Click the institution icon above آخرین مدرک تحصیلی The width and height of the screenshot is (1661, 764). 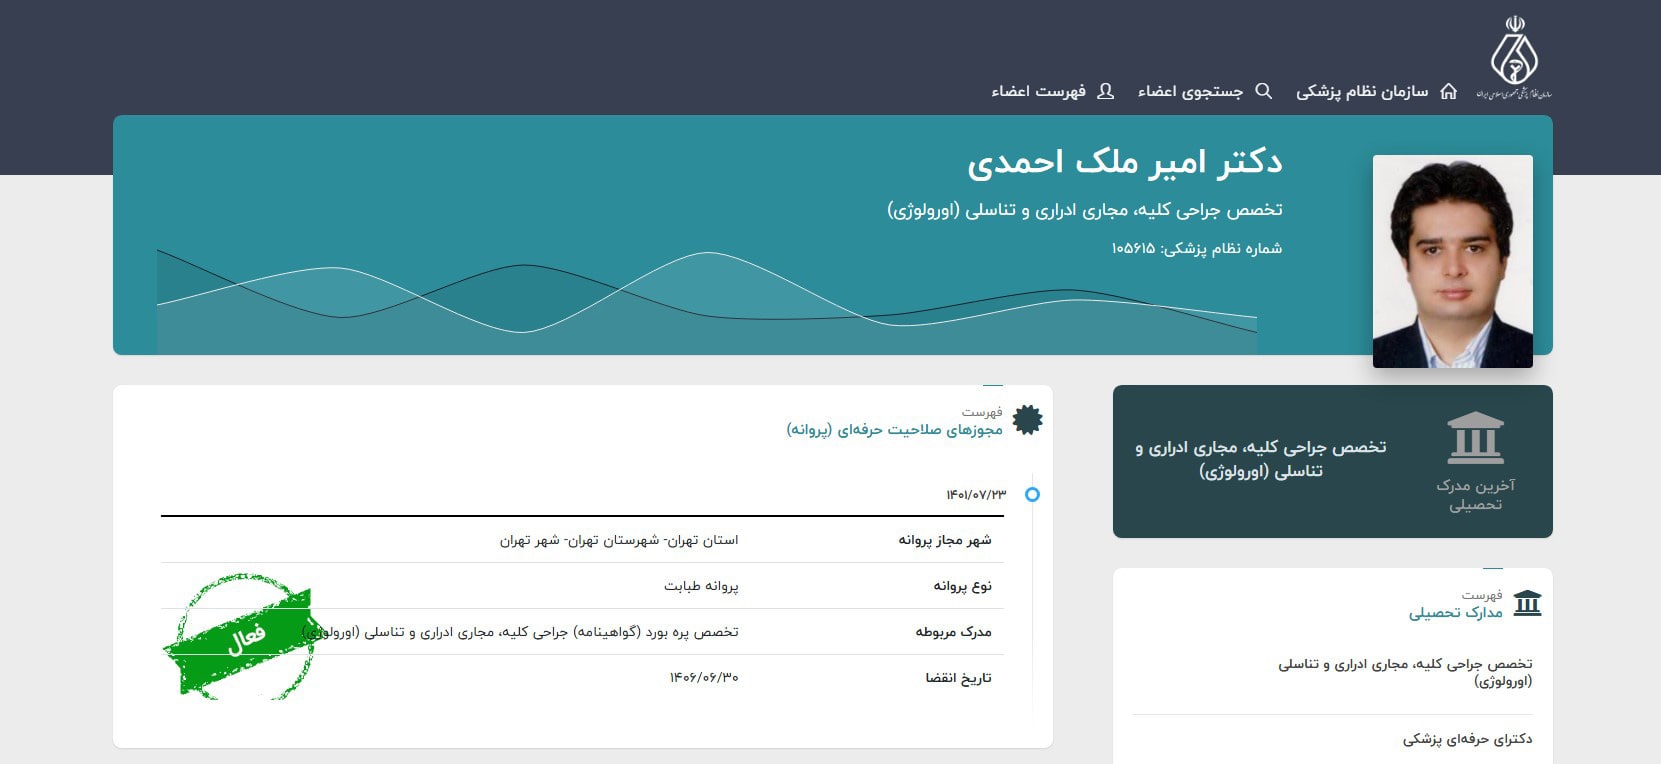tap(1475, 438)
